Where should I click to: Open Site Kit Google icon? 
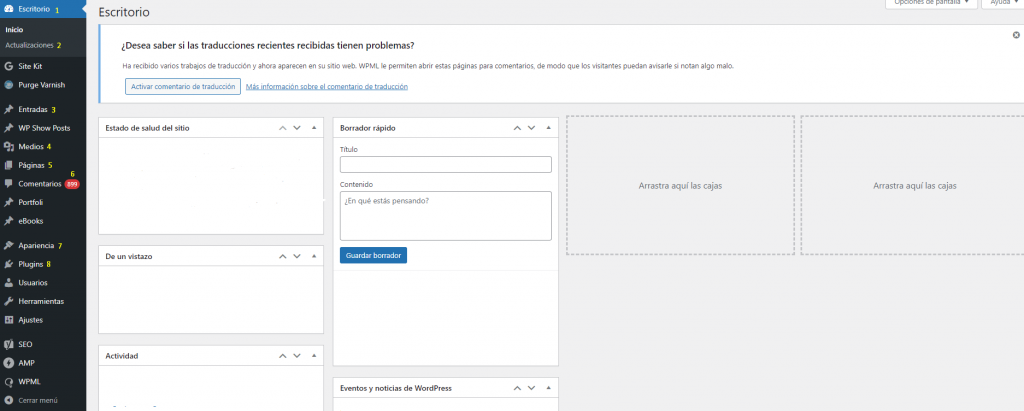8,66
